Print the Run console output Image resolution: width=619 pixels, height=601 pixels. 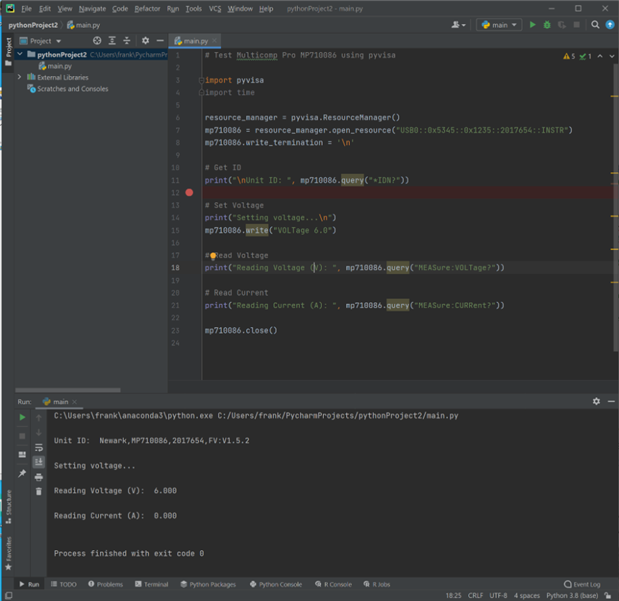(39, 477)
